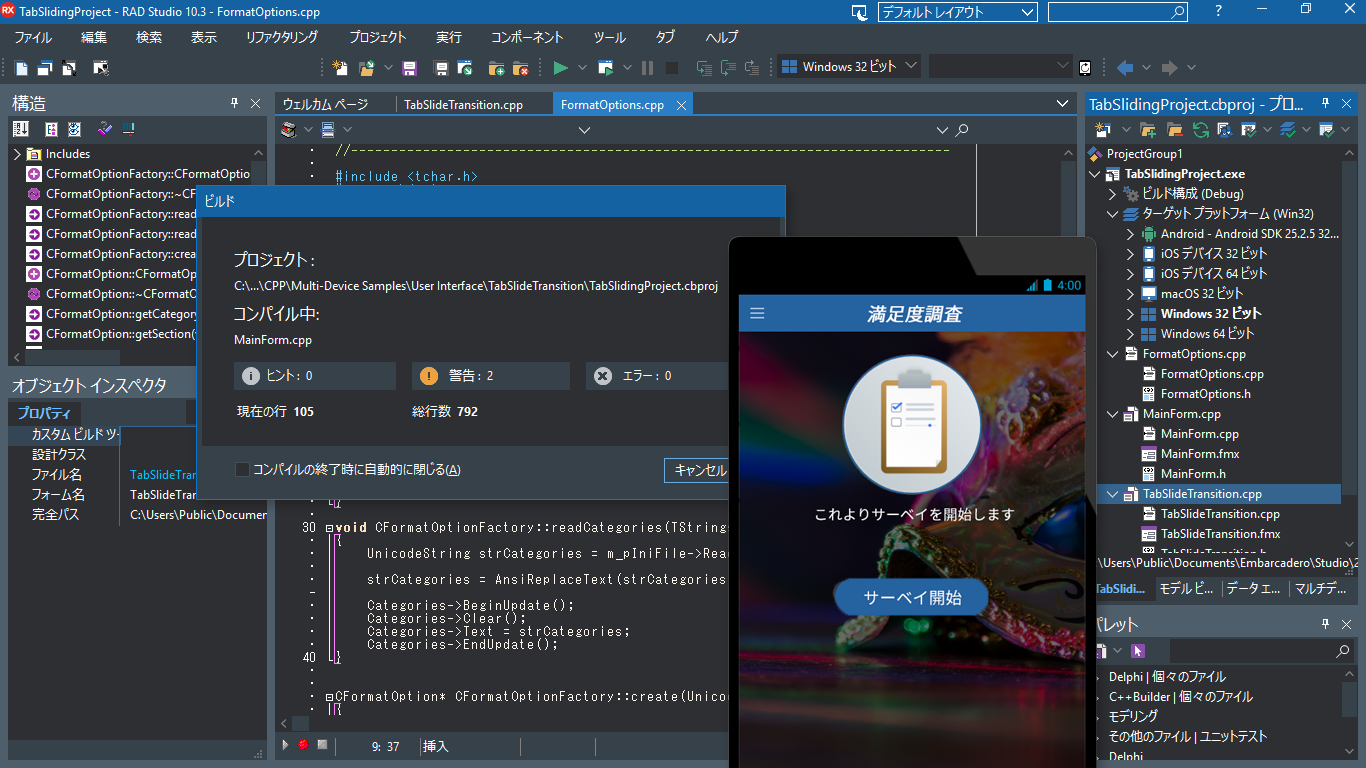The height and width of the screenshot is (768, 1366).
Task: Close the FormatOptions.cpp editor tab
Action: click(681, 104)
